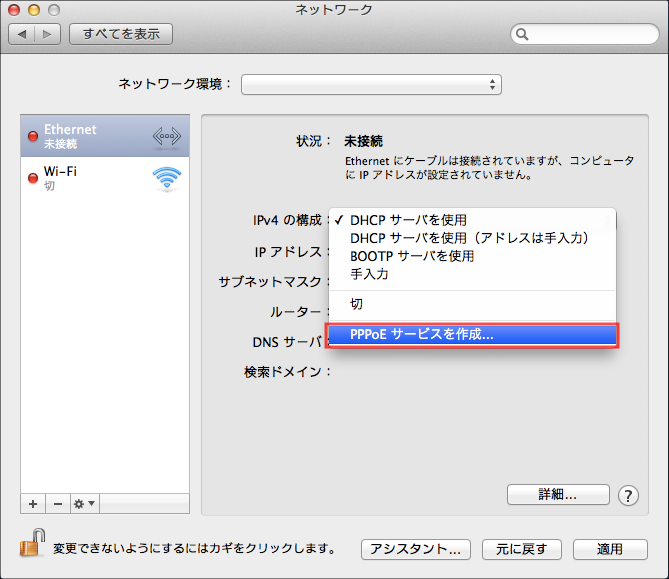Remove selected service with minus button
Image resolution: width=669 pixels, height=579 pixels.
pyautogui.click(x=58, y=504)
